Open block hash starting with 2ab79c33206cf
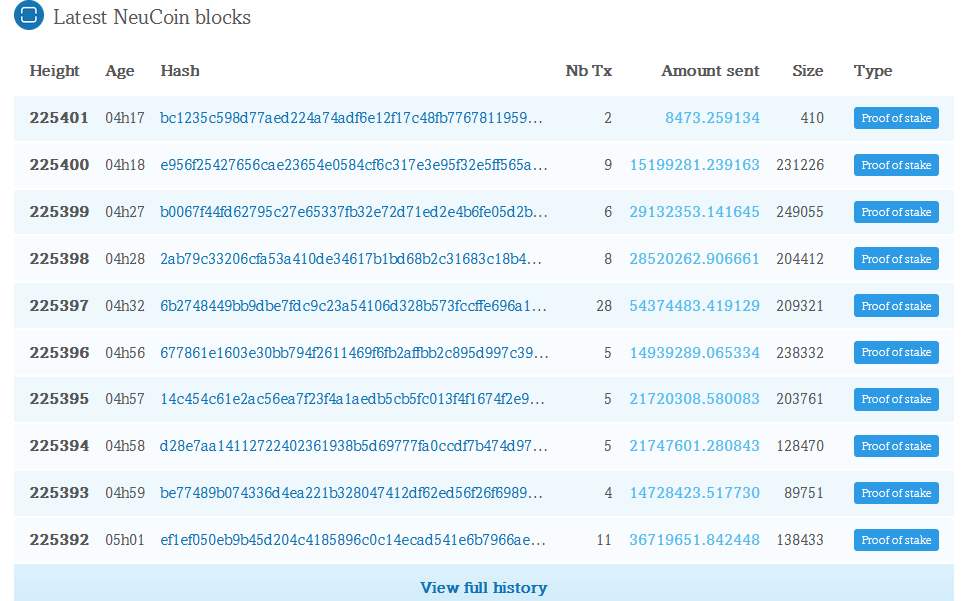Screen dimensions: 965x601 (351, 259)
